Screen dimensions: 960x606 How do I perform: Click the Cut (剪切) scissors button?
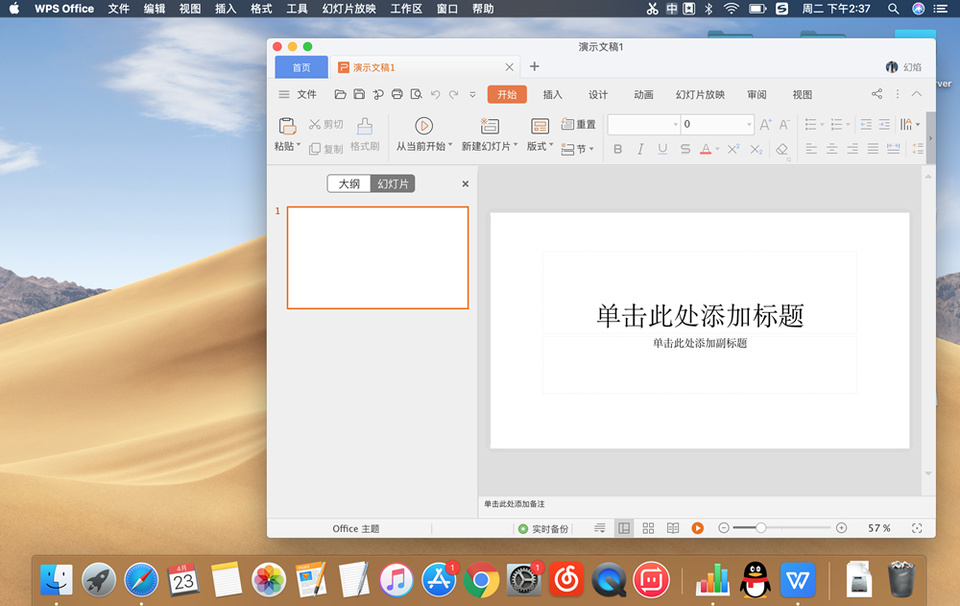coord(326,124)
